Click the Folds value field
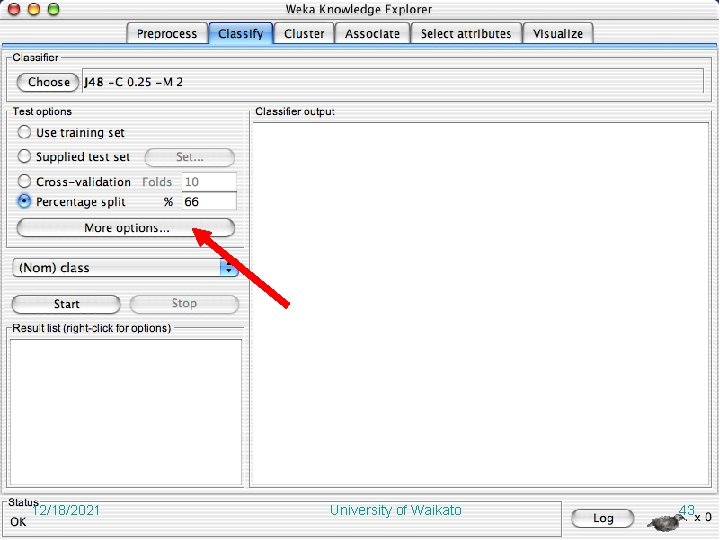720x540 pixels. 209,182
